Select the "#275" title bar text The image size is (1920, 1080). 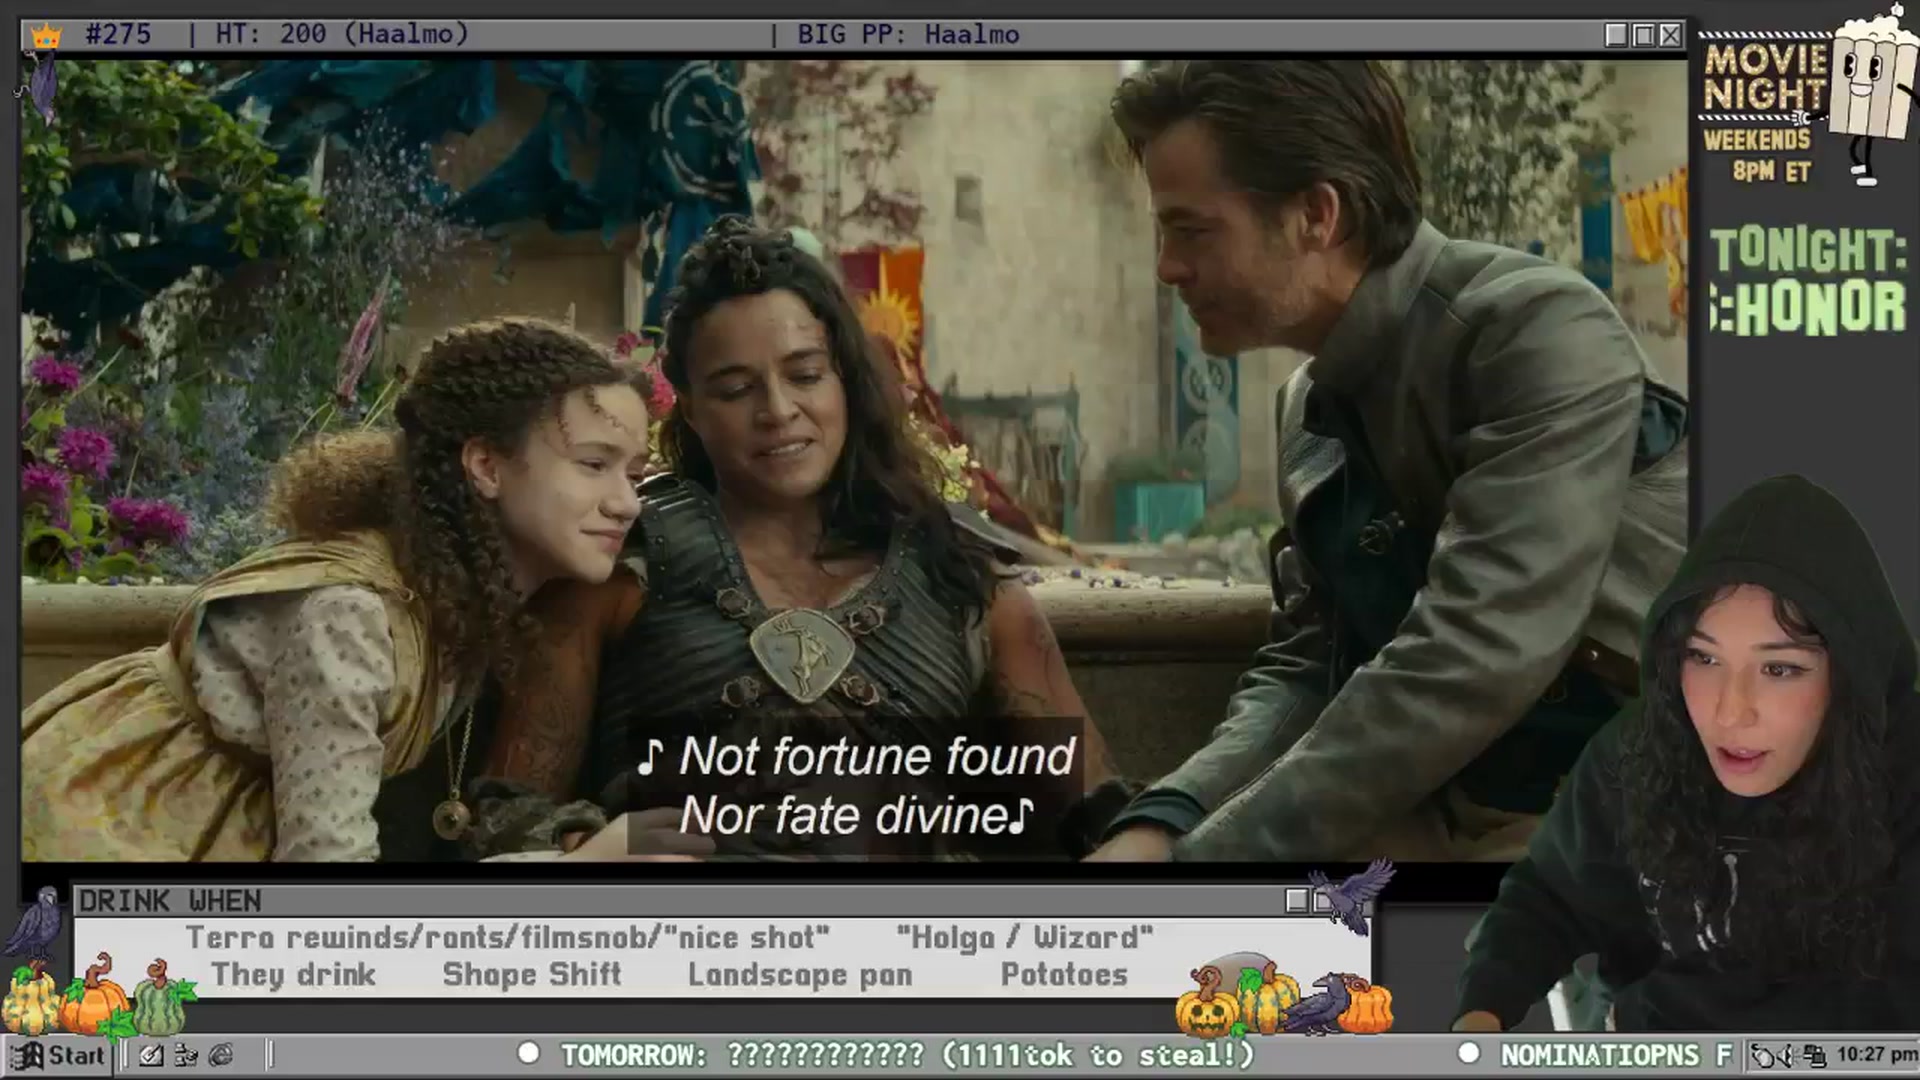coord(118,34)
